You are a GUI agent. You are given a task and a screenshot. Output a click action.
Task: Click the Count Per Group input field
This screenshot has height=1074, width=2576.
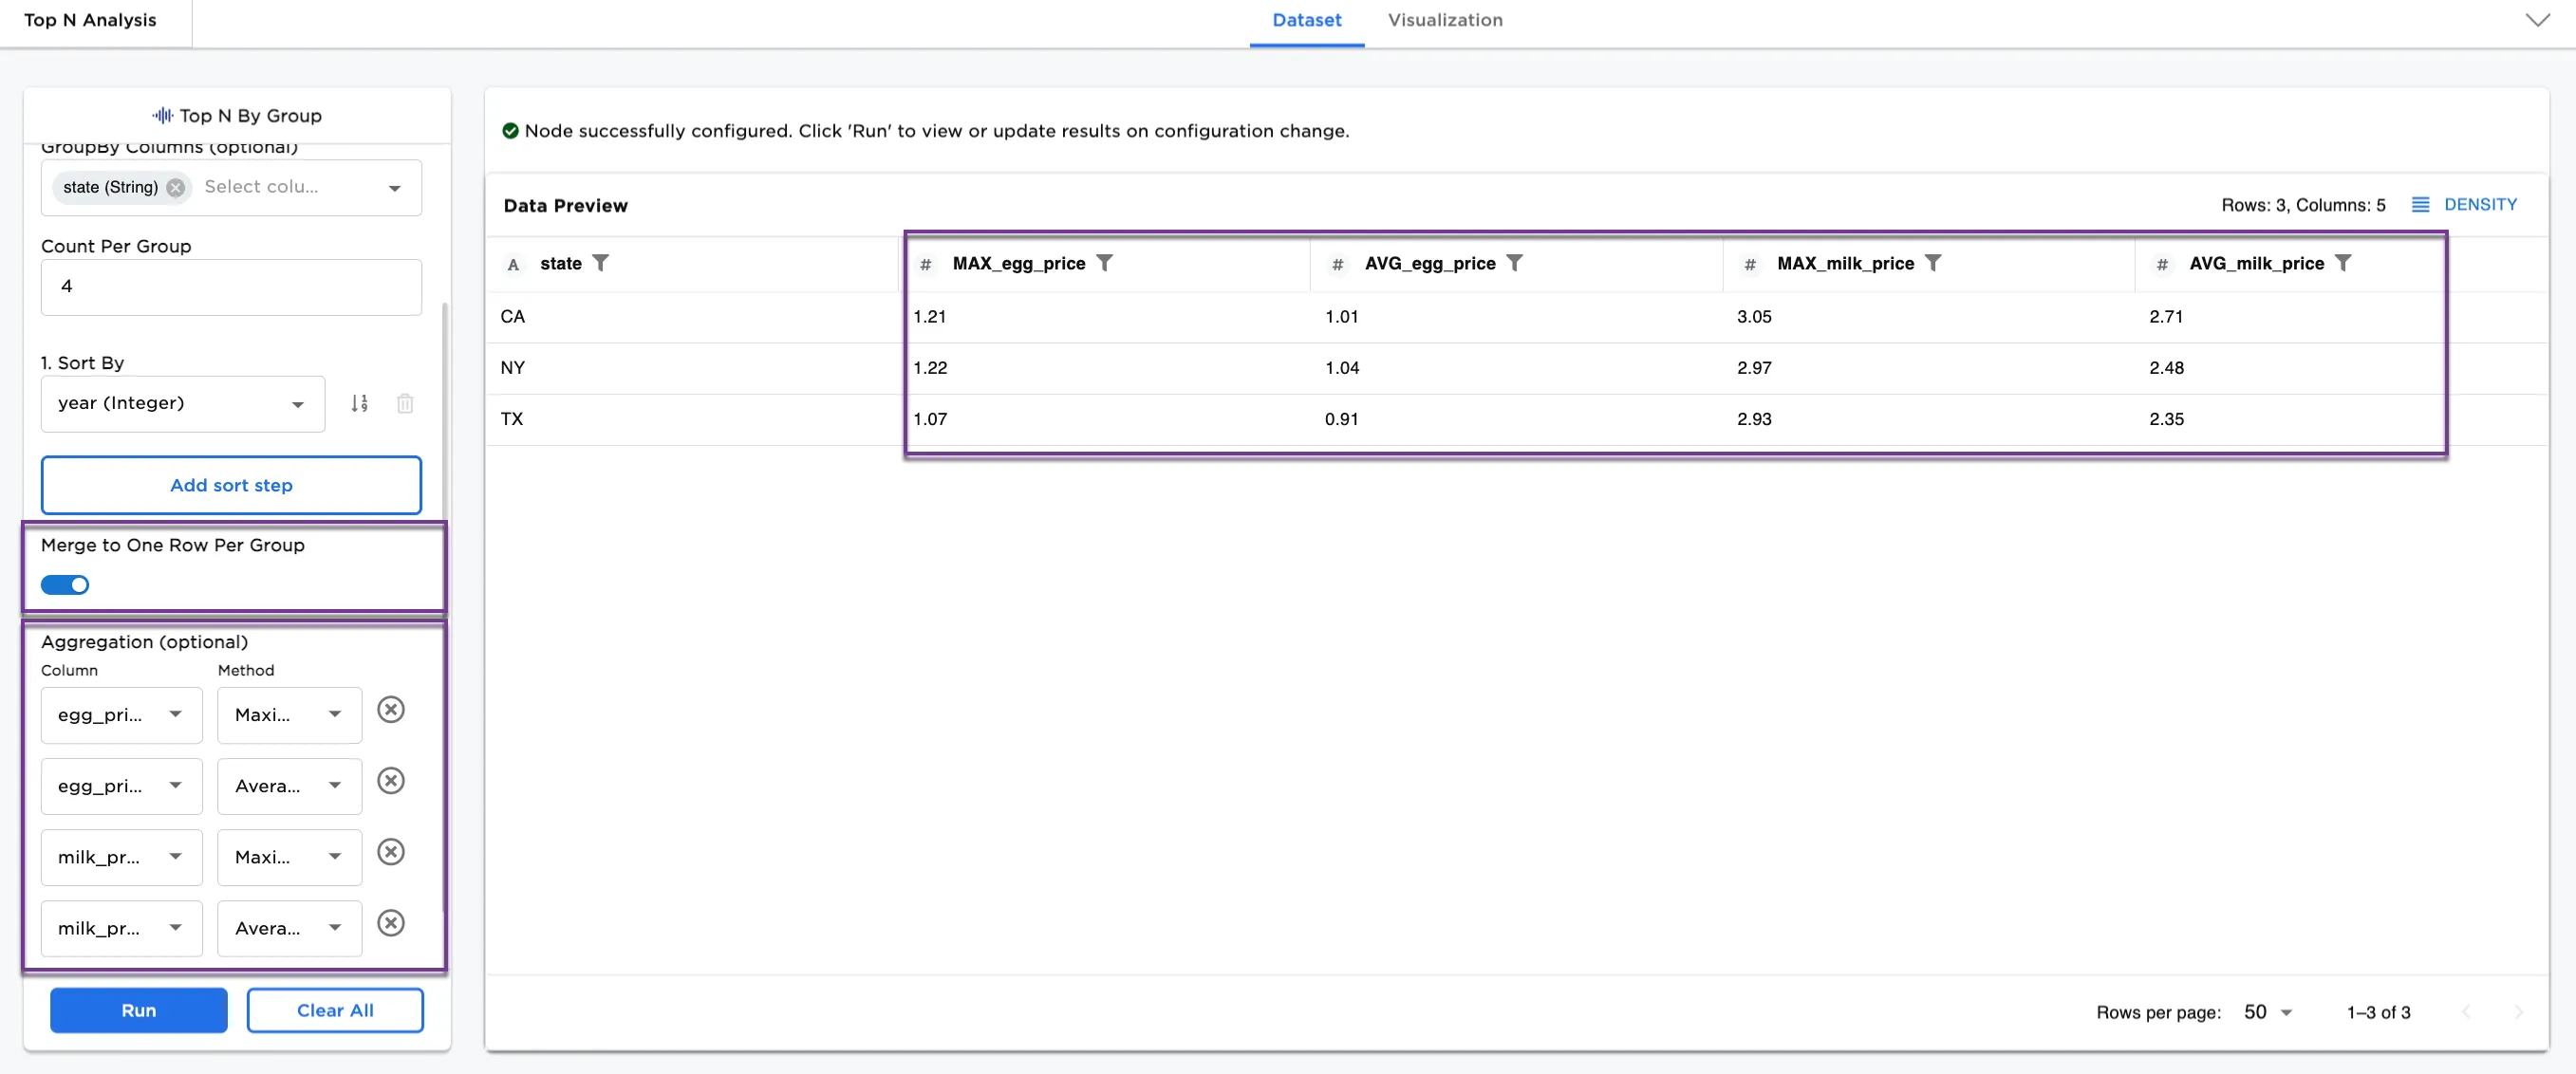tap(231, 287)
